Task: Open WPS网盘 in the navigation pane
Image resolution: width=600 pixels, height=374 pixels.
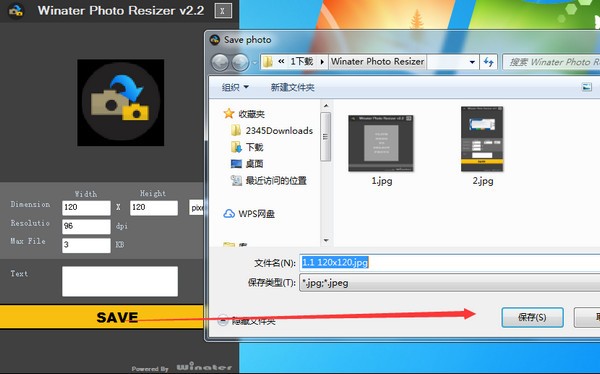Action: pos(256,214)
